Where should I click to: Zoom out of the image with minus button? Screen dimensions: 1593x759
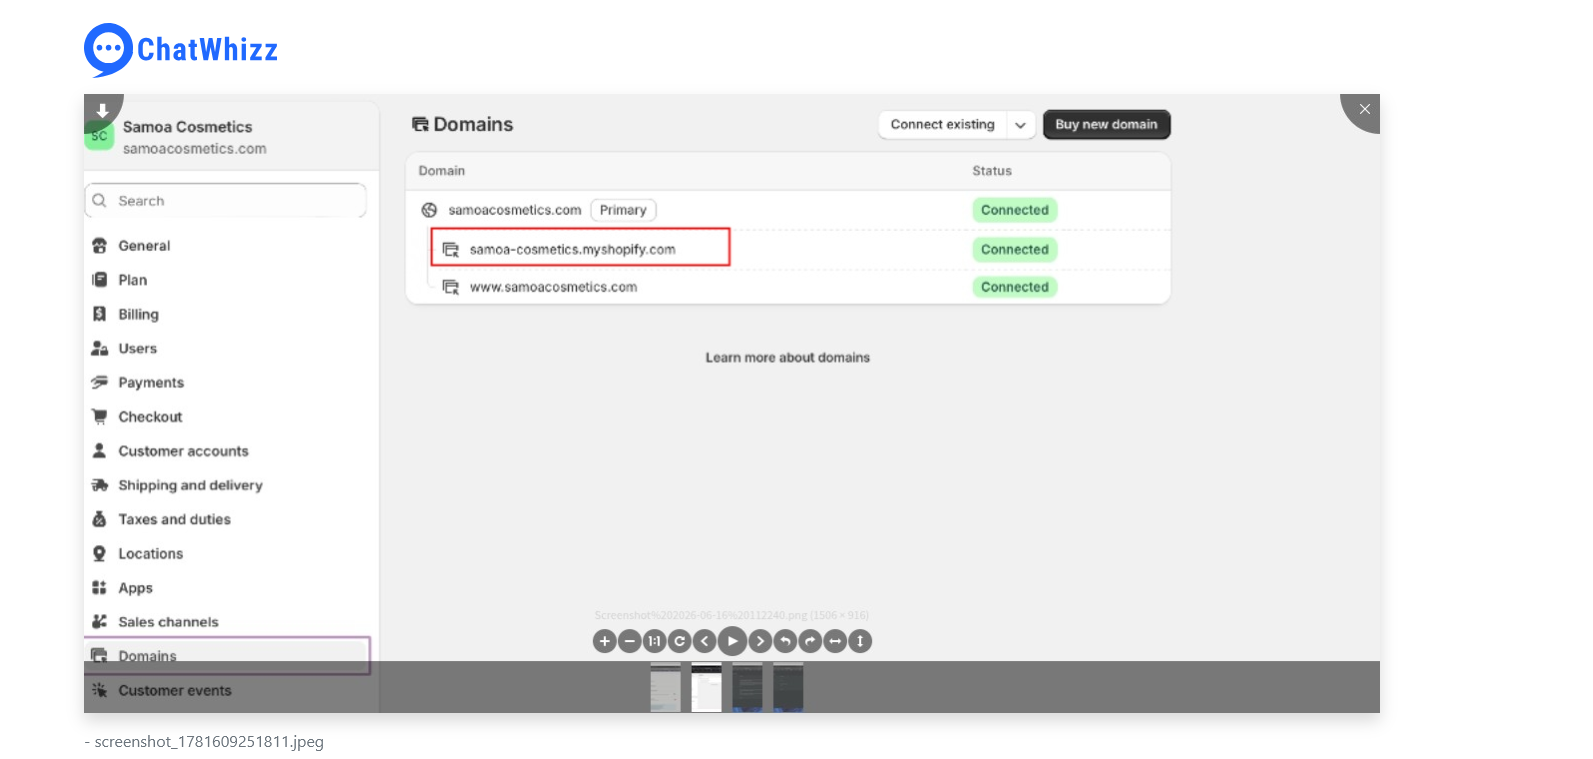coord(630,641)
